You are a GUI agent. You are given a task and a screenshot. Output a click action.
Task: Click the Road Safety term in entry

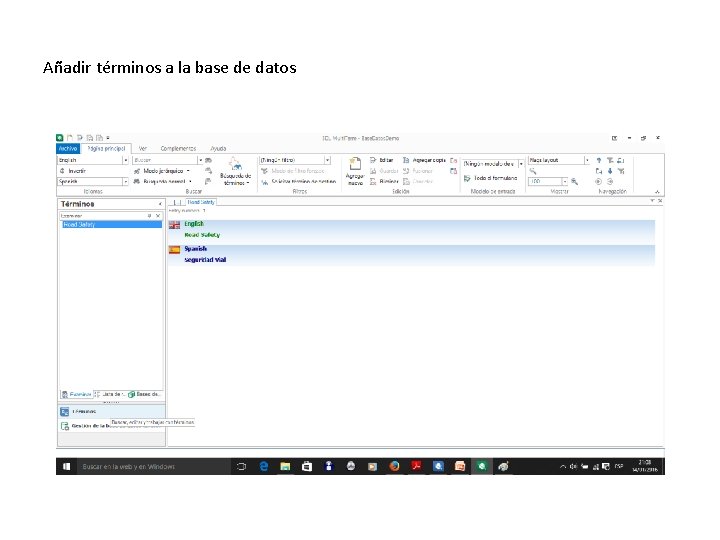tap(202, 235)
